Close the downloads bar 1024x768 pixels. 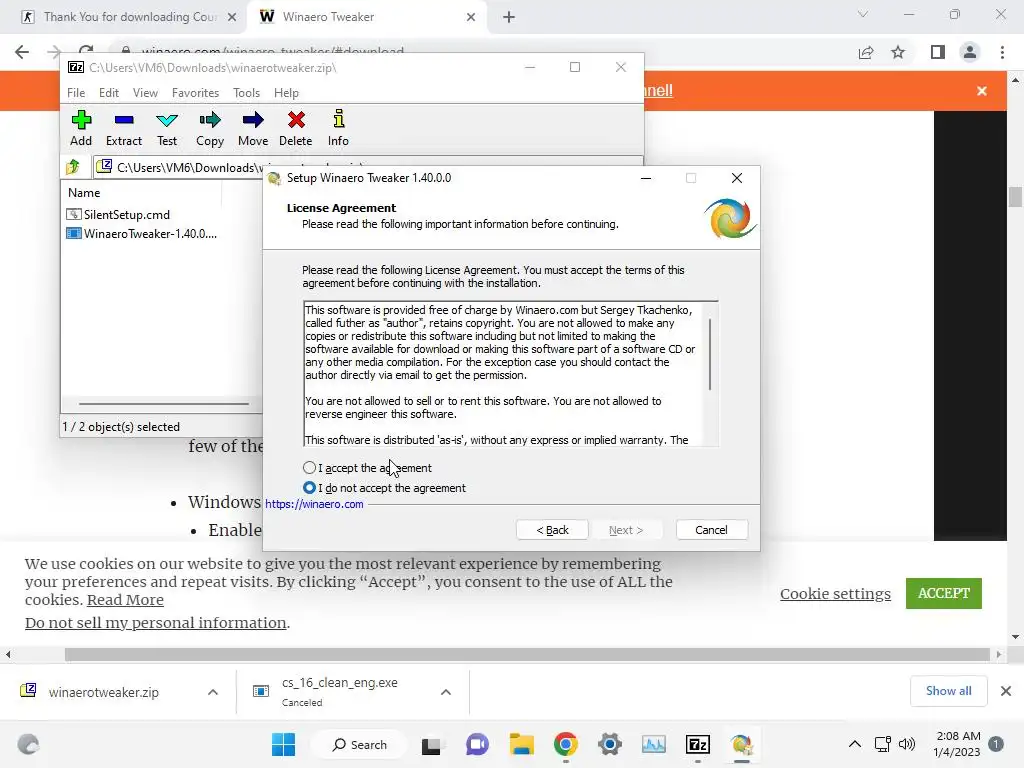[x=1006, y=691]
